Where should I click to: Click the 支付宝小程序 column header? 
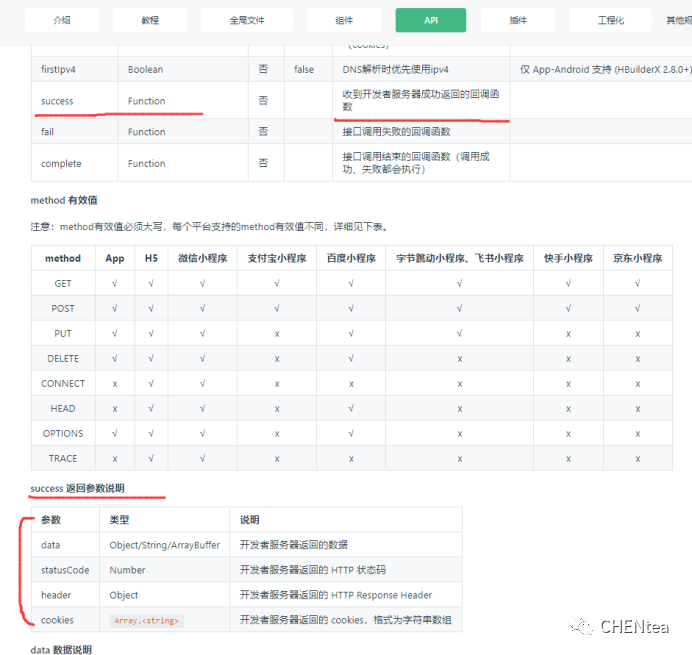276,258
